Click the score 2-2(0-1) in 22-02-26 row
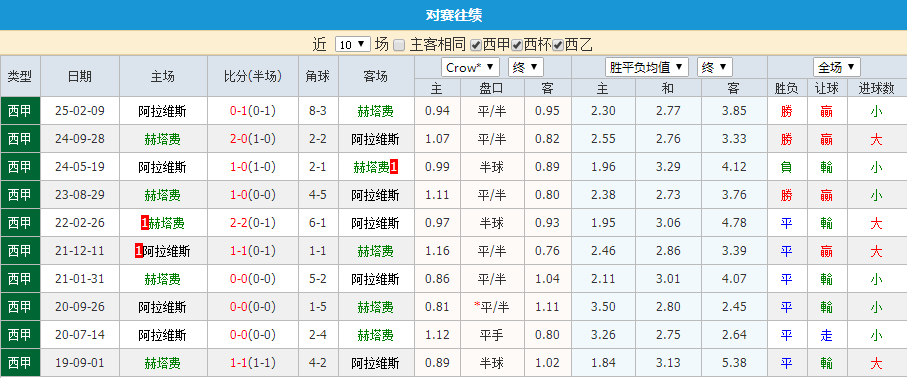 click(253, 223)
